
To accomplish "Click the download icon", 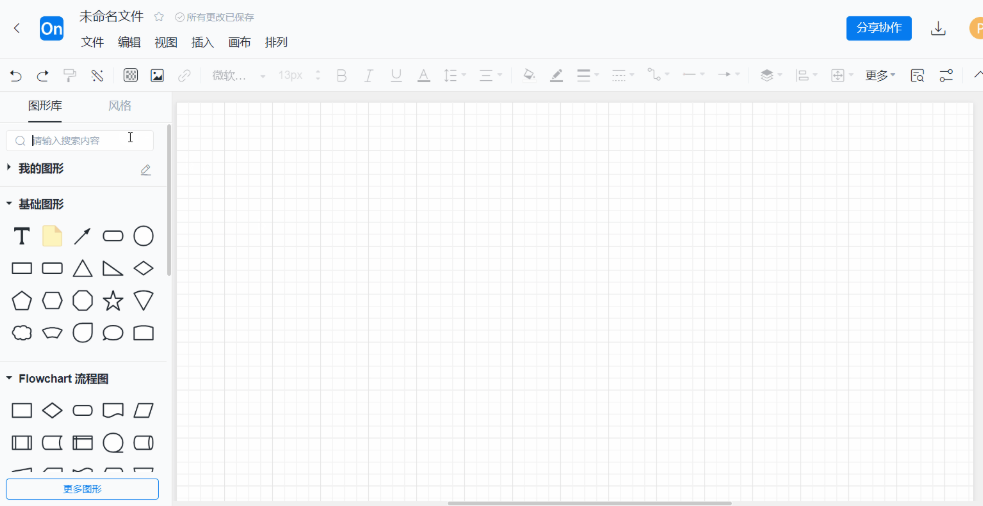I will coord(938,28).
